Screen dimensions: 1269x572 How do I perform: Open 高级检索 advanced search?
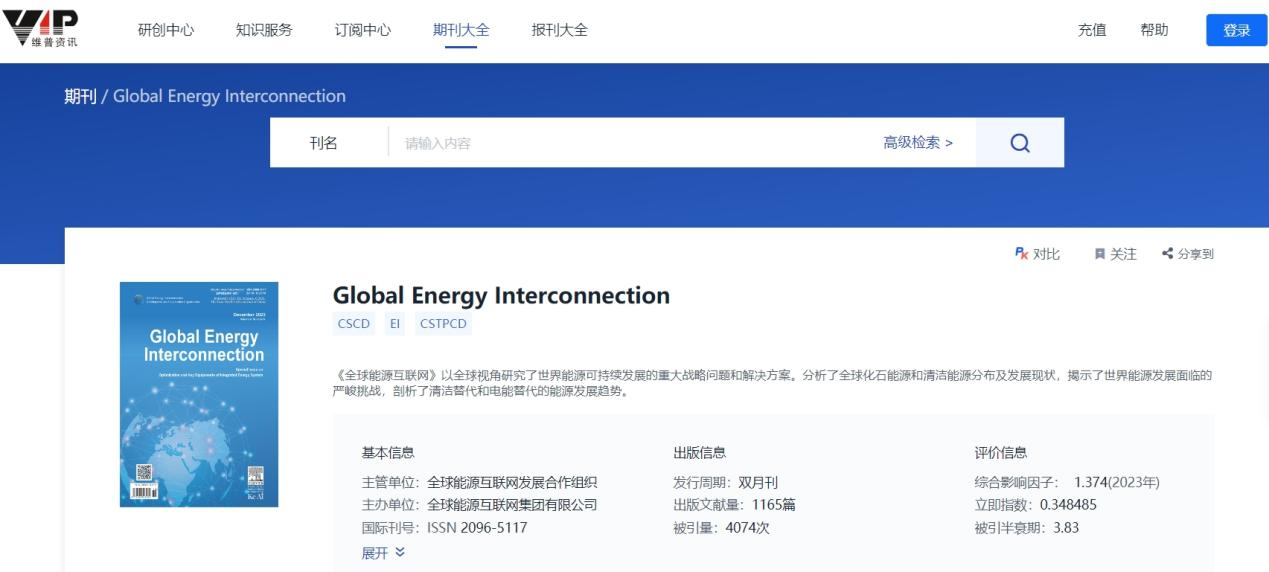[918, 143]
